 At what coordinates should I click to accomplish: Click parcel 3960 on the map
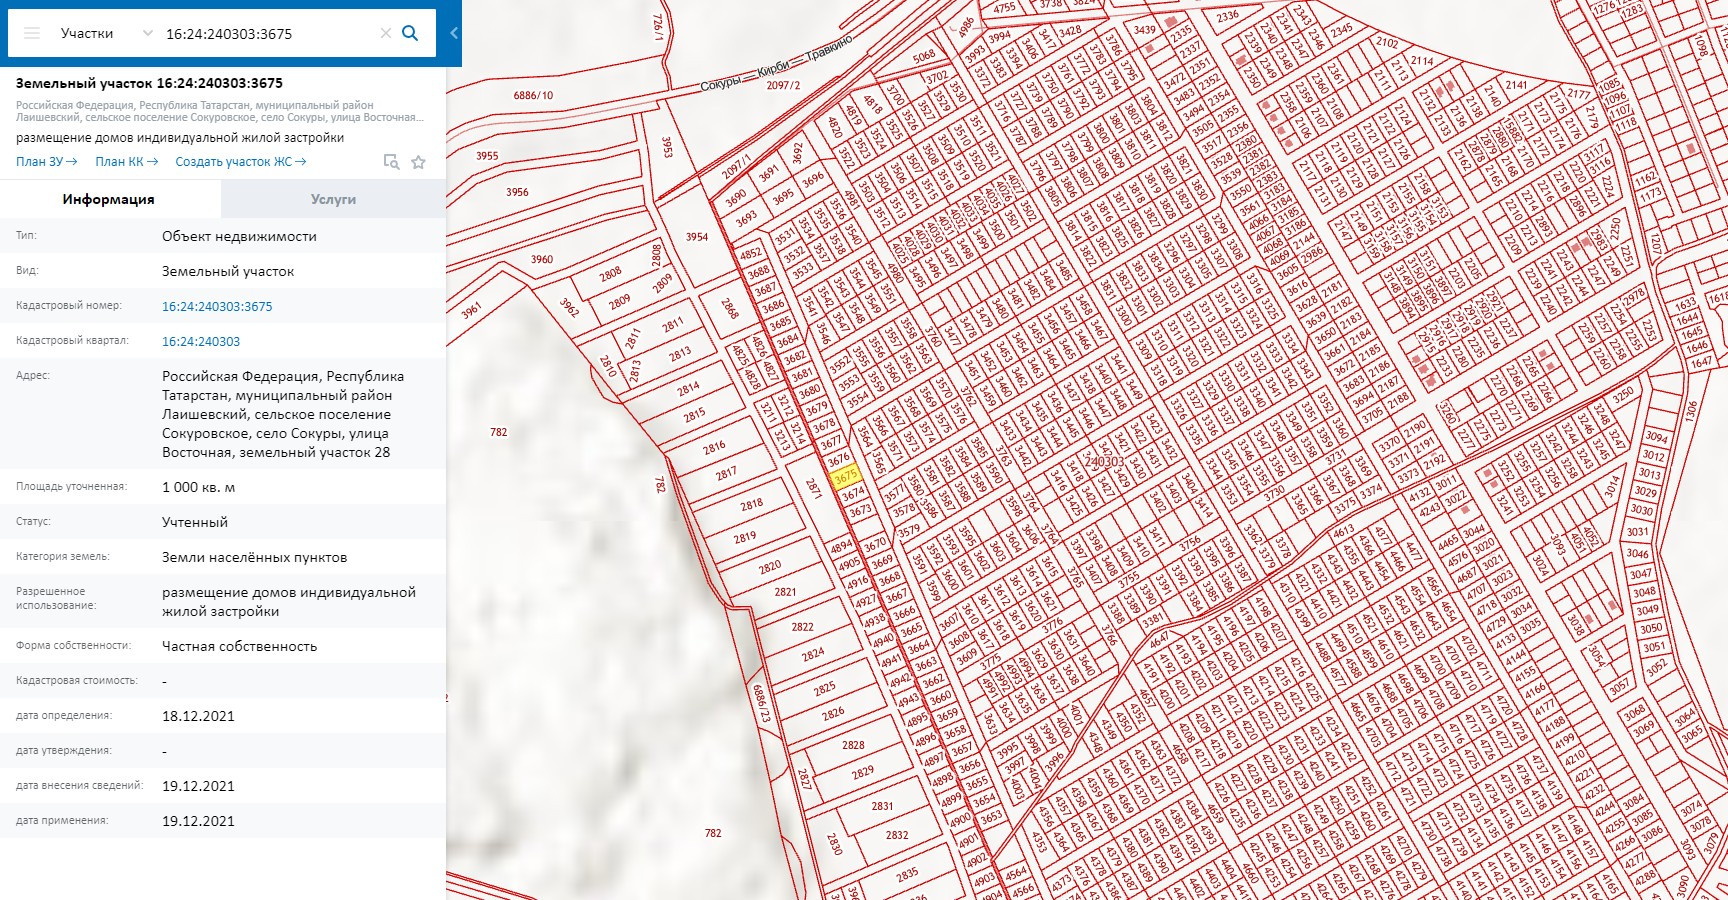pyautogui.click(x=542, y=259)
